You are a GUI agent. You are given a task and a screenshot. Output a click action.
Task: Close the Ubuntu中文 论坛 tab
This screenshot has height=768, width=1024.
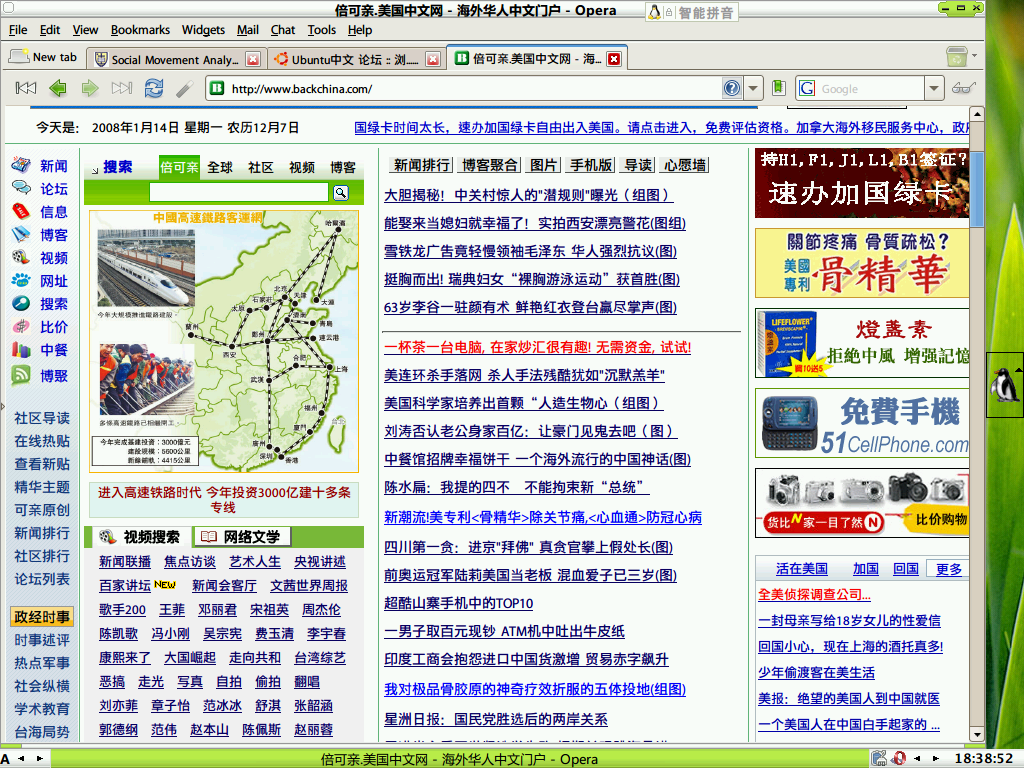tap(432, 59)
